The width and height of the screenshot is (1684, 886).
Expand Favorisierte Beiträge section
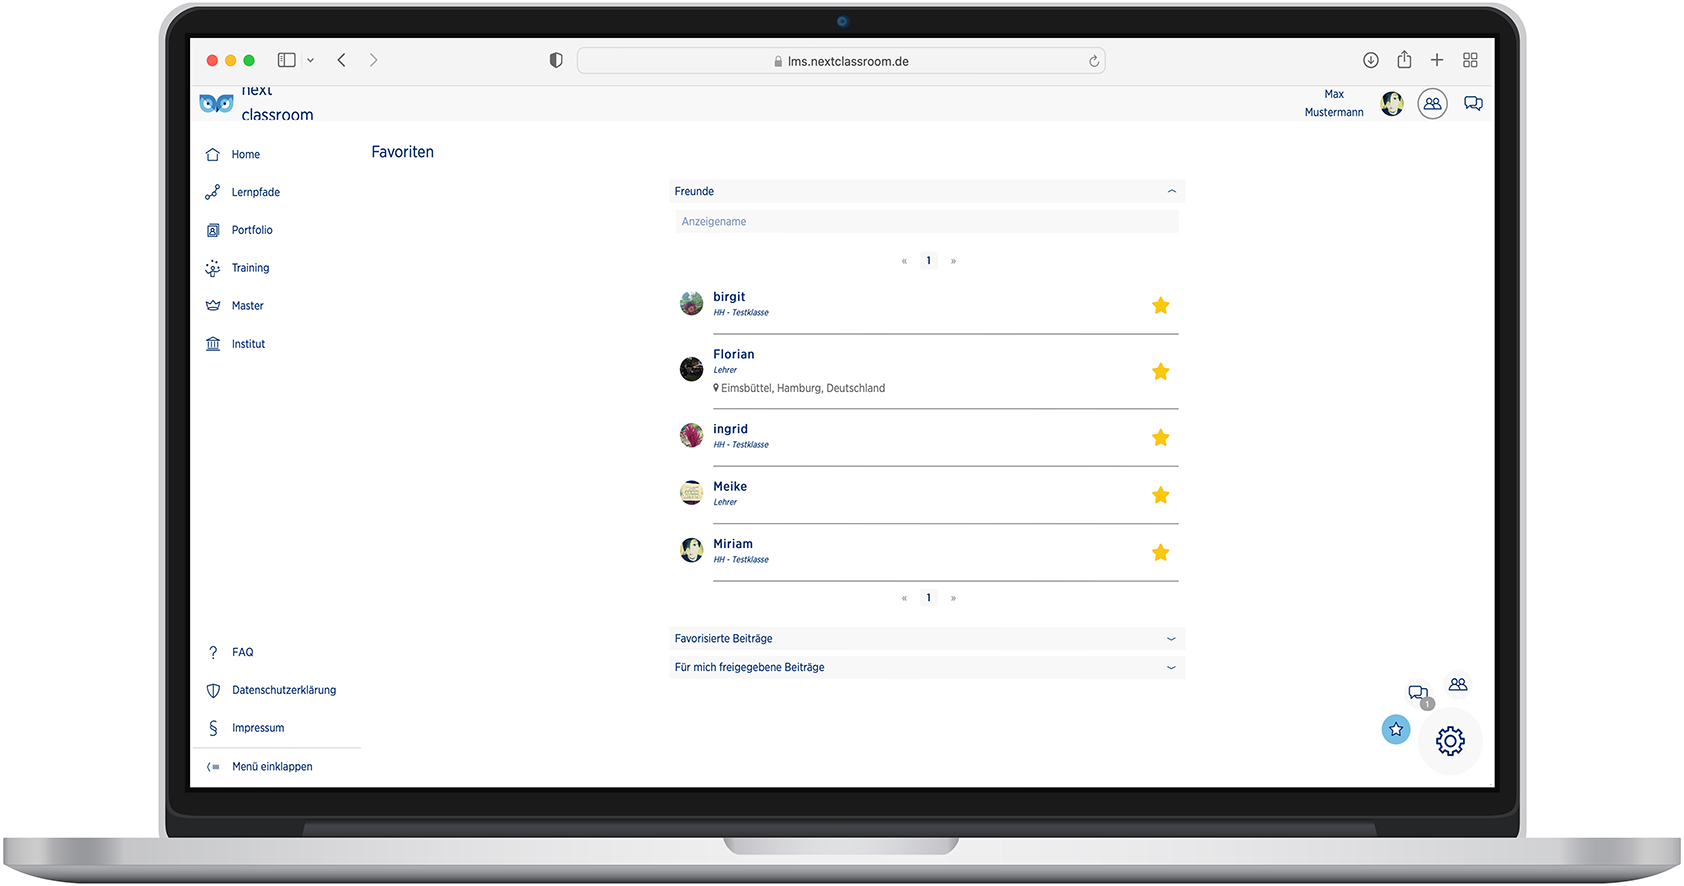click(1171, 639)
